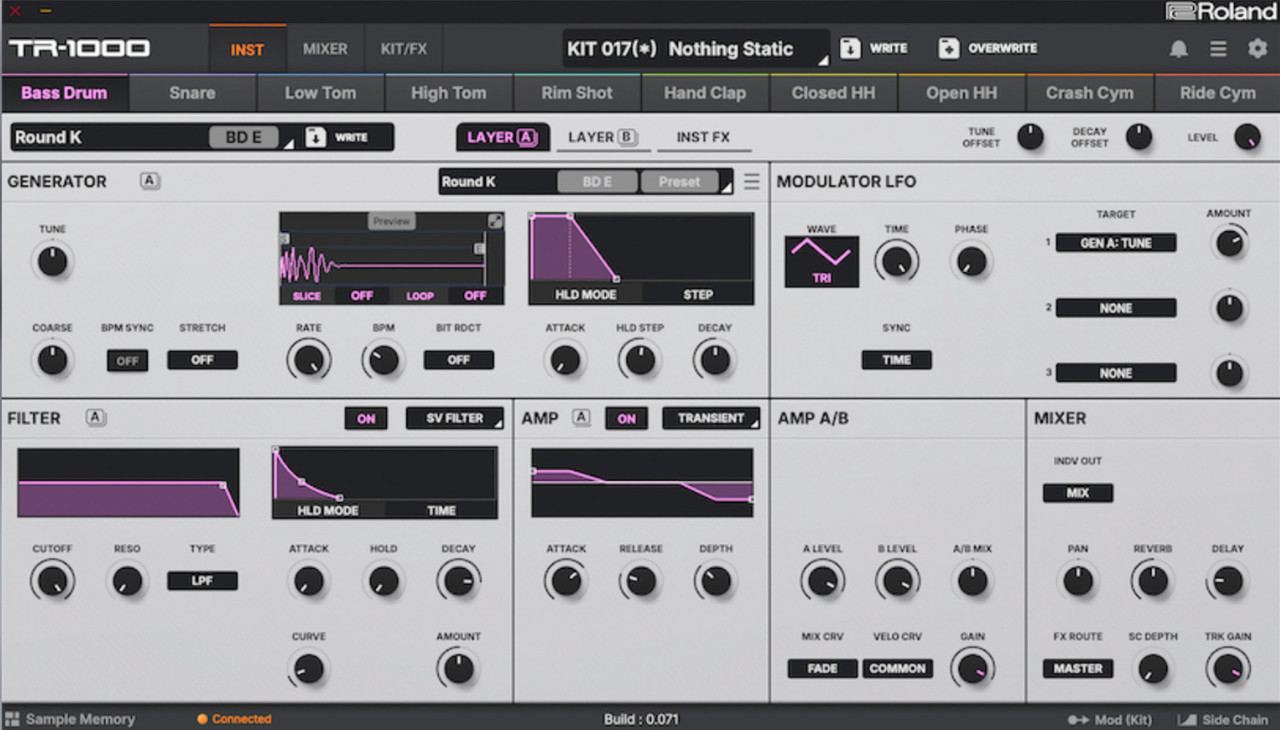Select the TRI wave shape display
This screenshot has height=730, width=1280.
[x=821, y=261]
